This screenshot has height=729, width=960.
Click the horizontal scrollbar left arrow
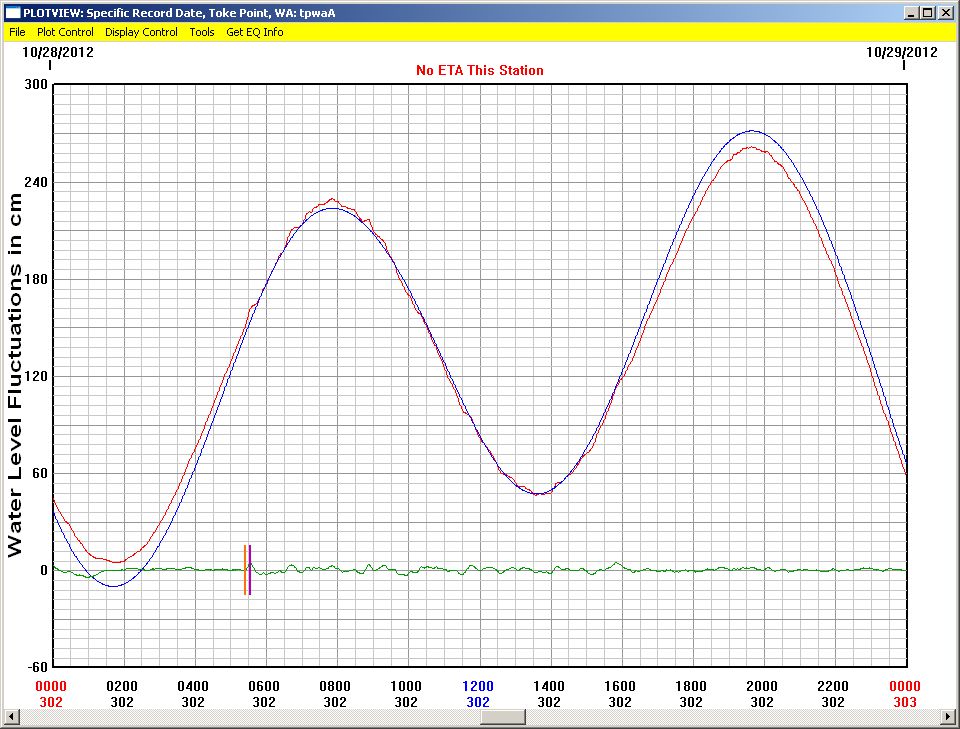[x=12, y=717]
